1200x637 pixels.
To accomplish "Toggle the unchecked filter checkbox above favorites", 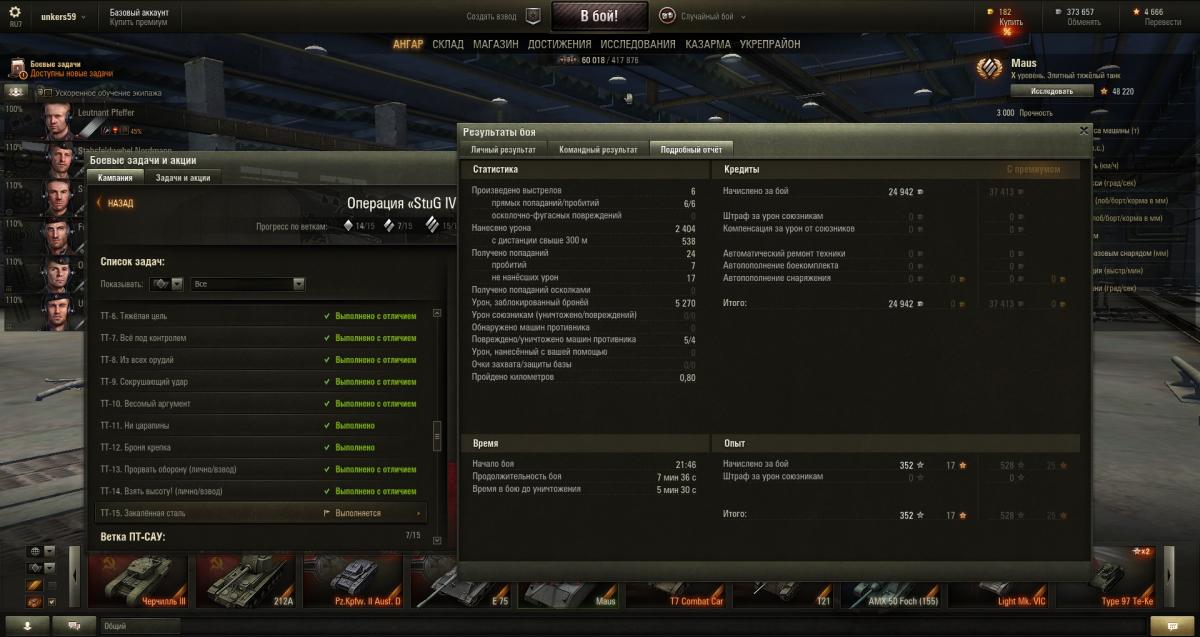I will 52,585.
